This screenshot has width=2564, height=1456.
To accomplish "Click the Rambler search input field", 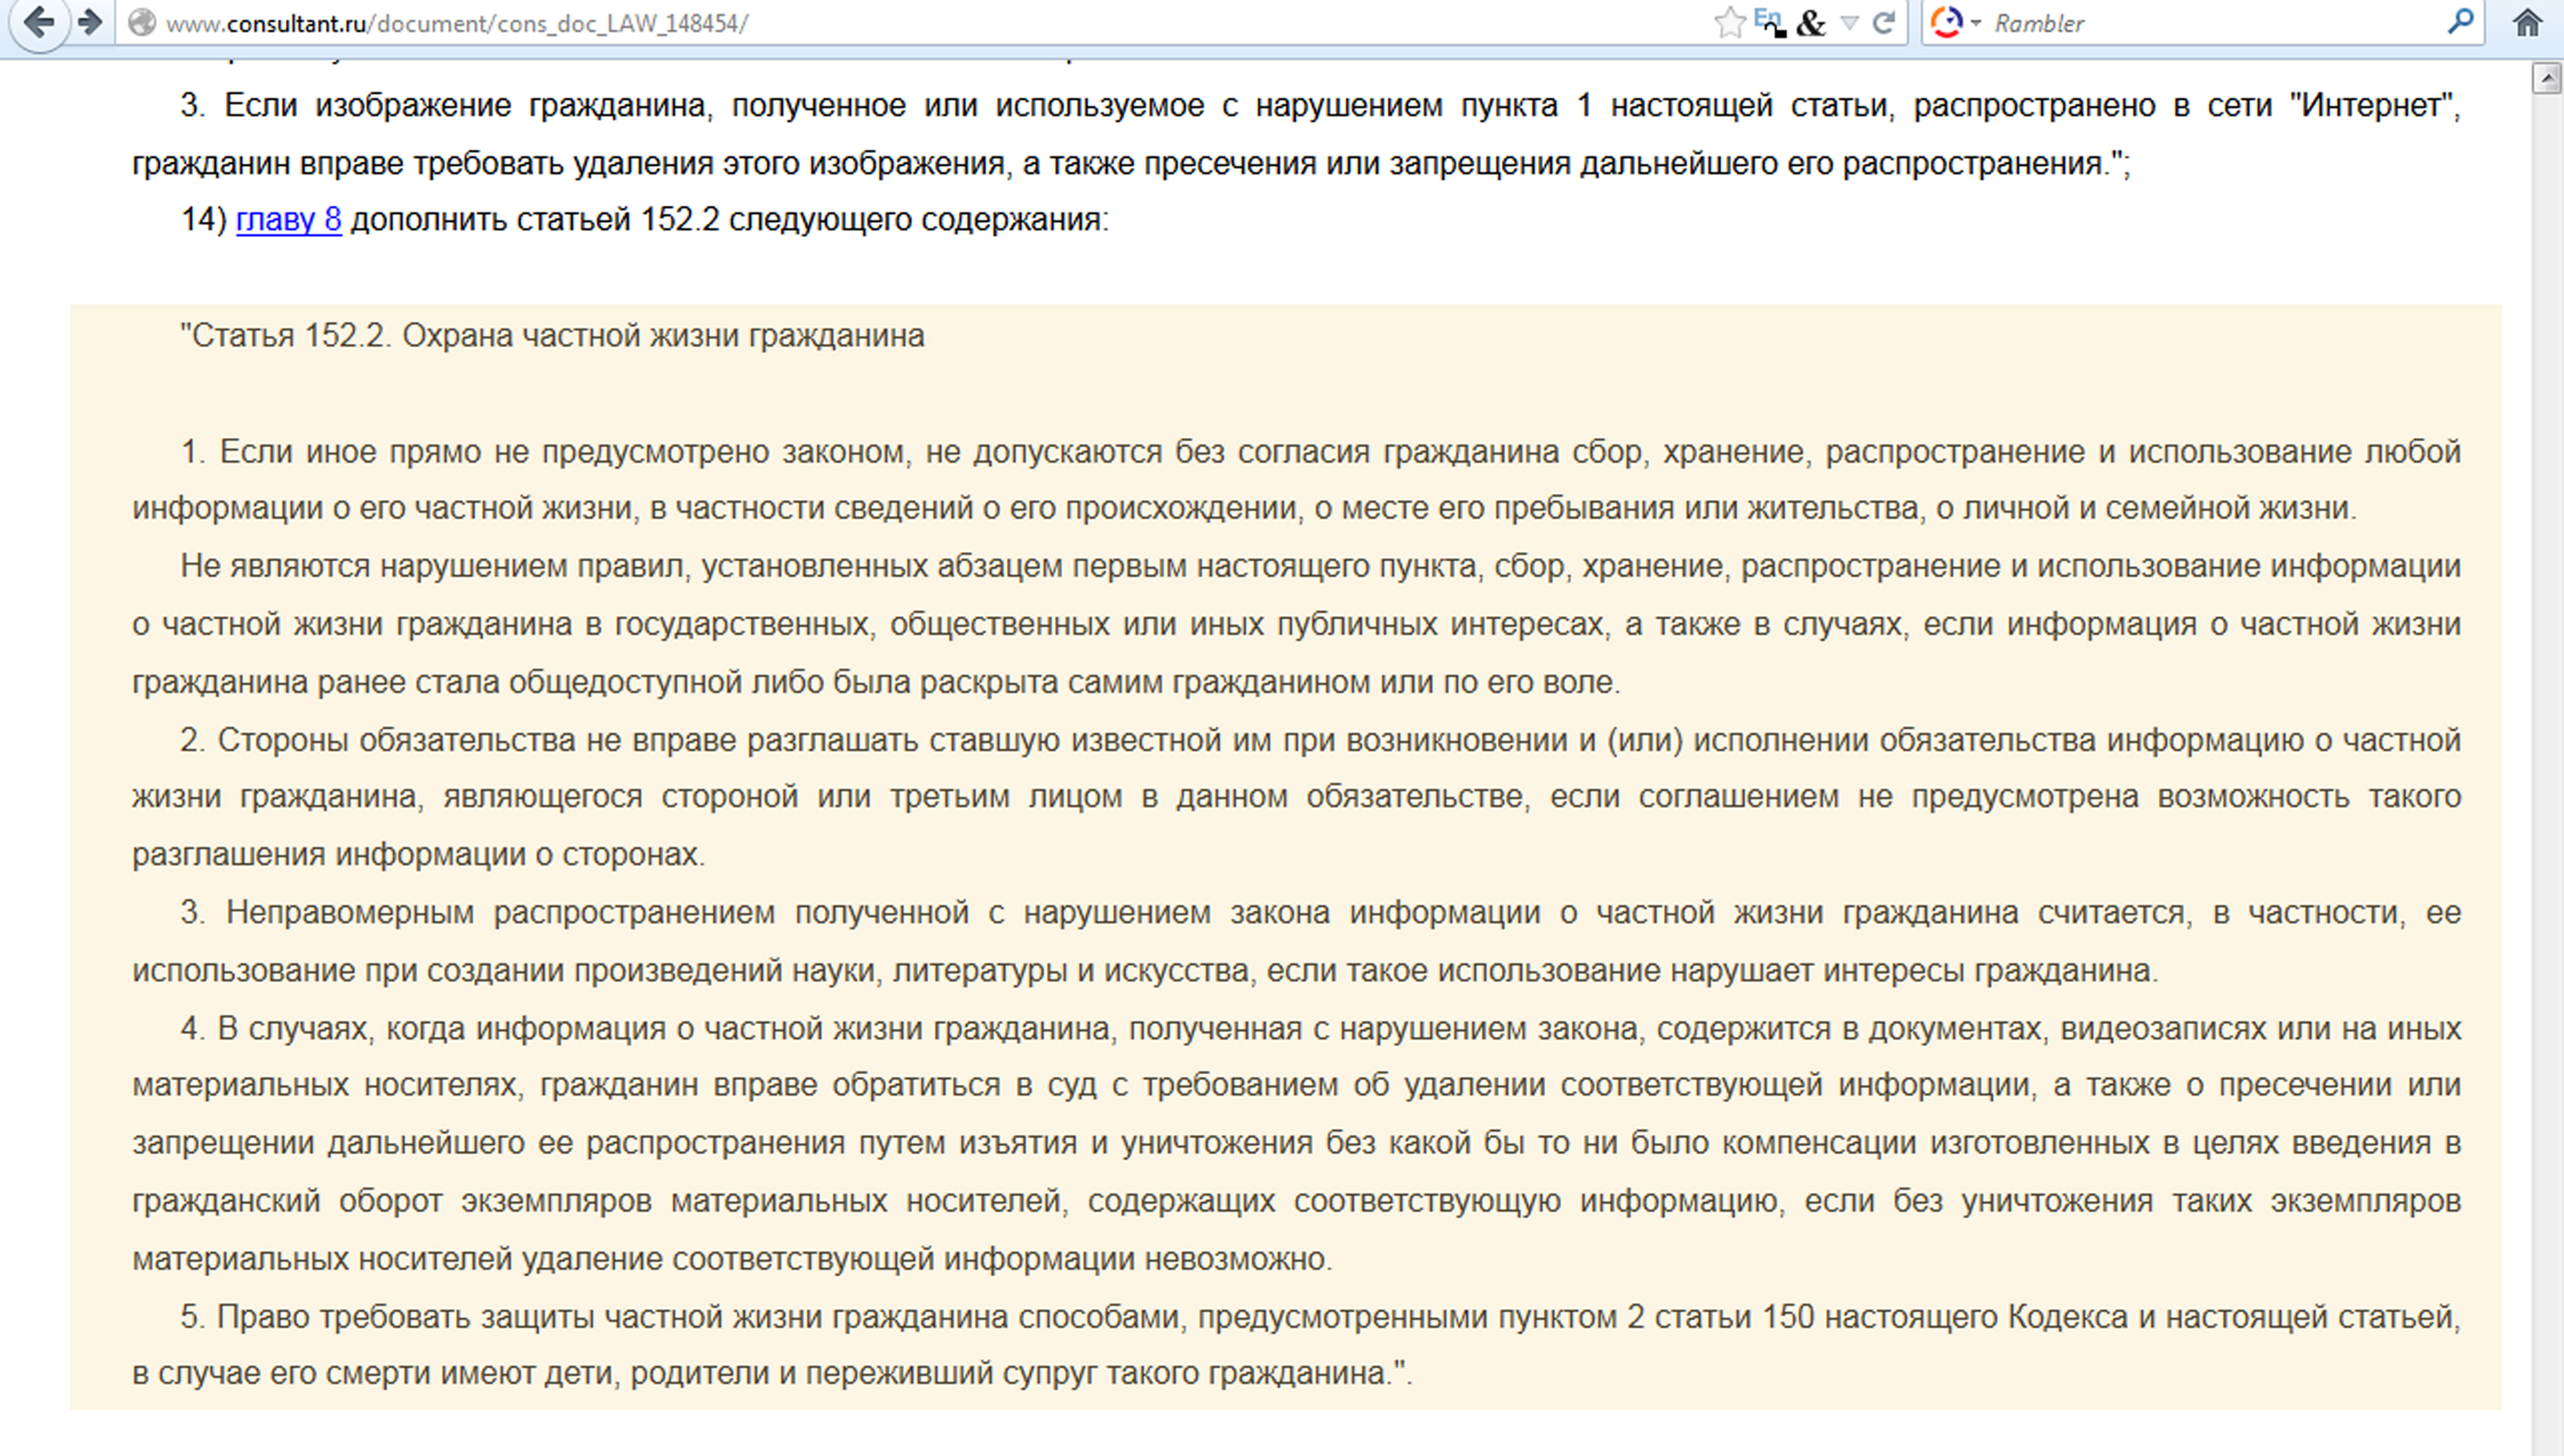I will coord(2200,23).
